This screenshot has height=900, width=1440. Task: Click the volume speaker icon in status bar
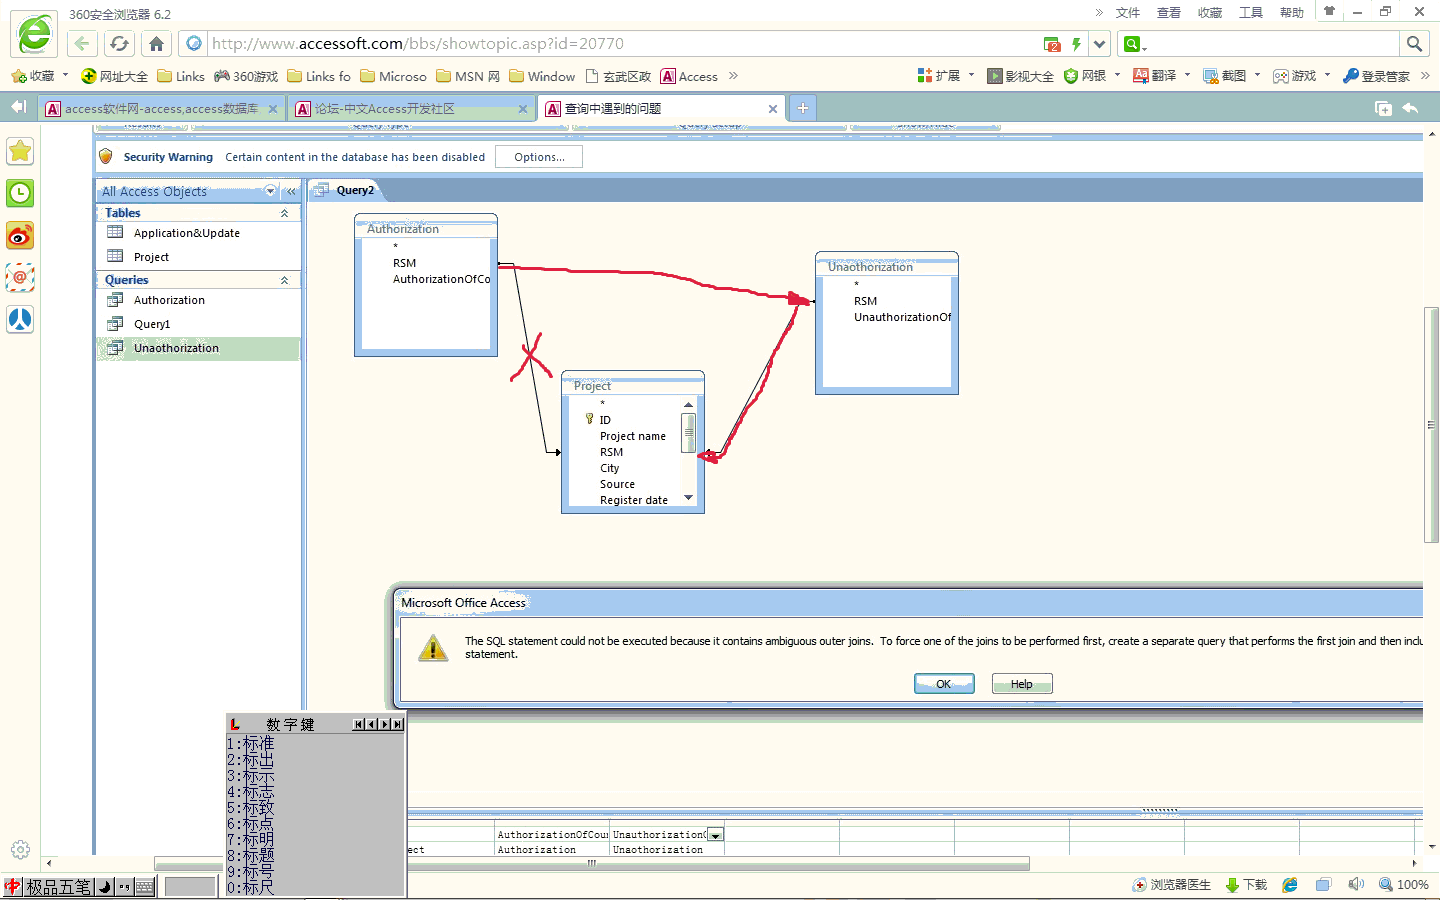pyautogui.click(x=1356, y=884)
